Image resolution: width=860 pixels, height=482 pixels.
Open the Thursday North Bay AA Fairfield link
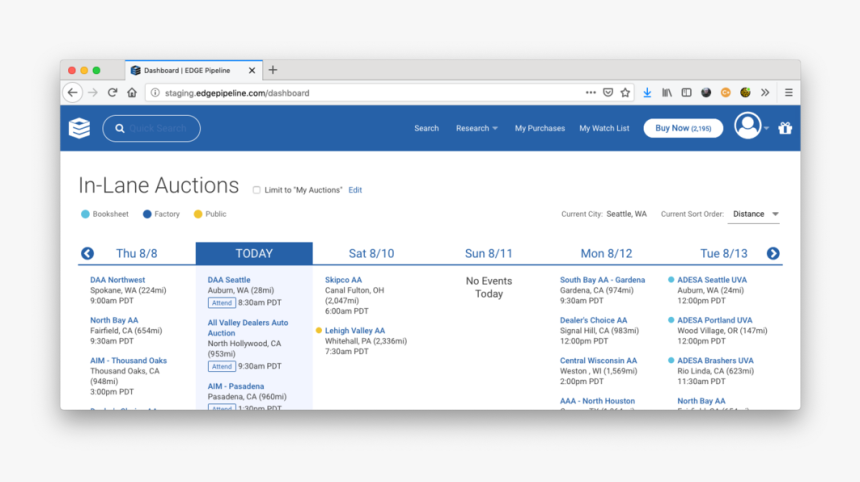114,320
